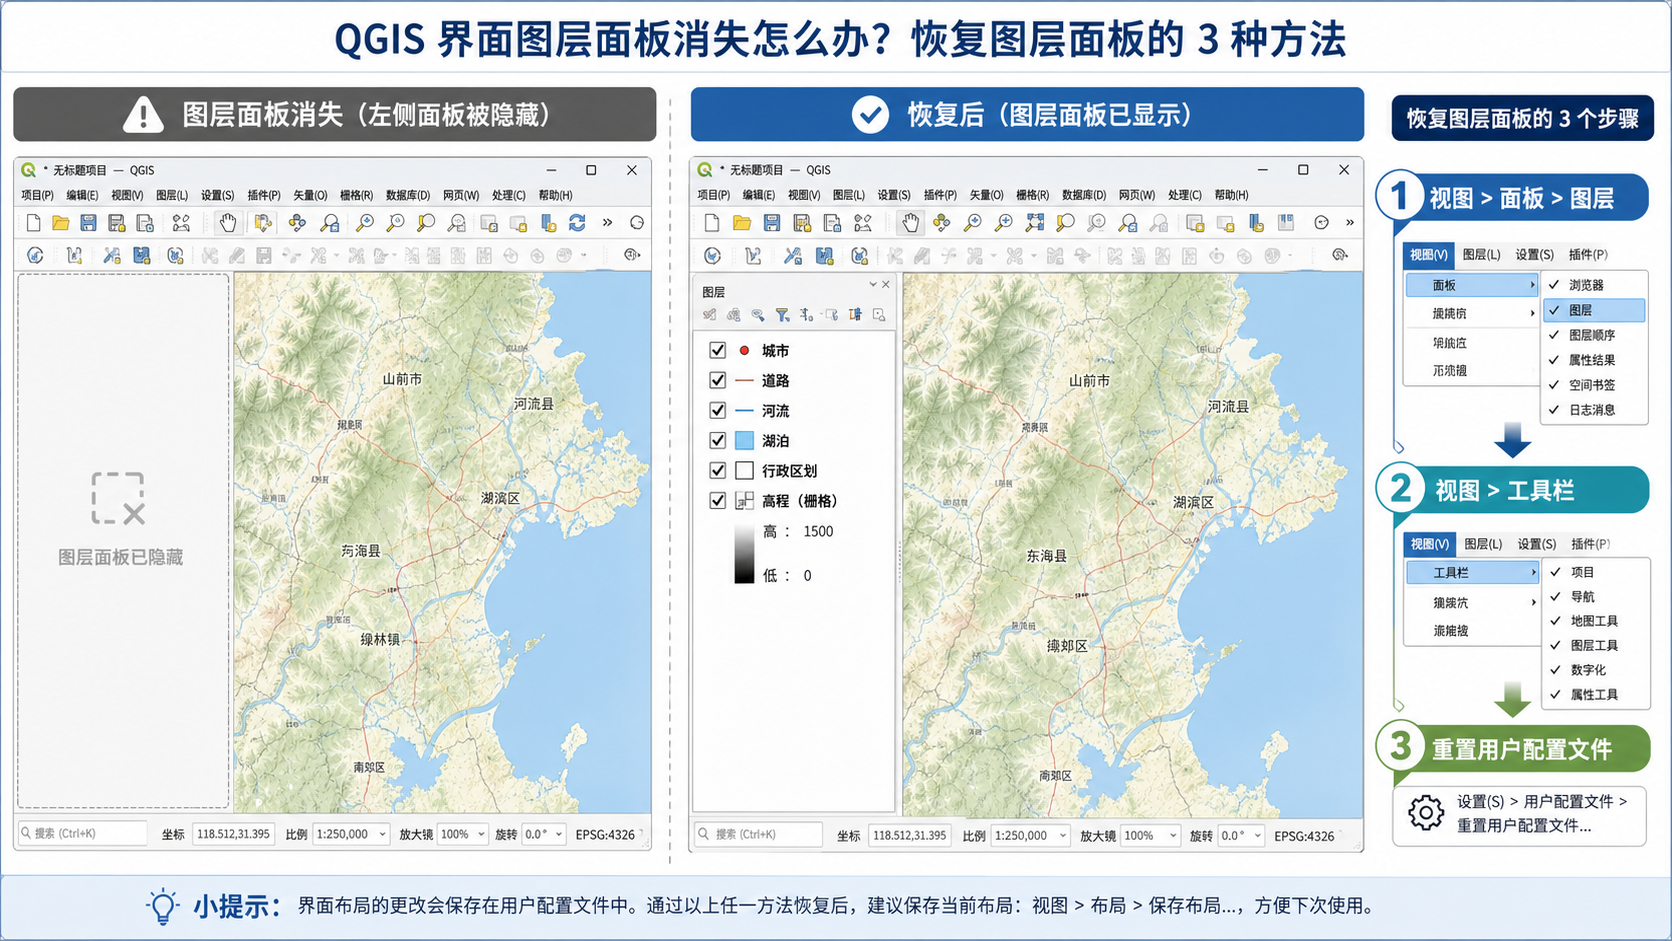The width and height of the screenshot is (1672, 941).
Task: Click New Project icon in left QGIS window
Action: click(33, 222)
